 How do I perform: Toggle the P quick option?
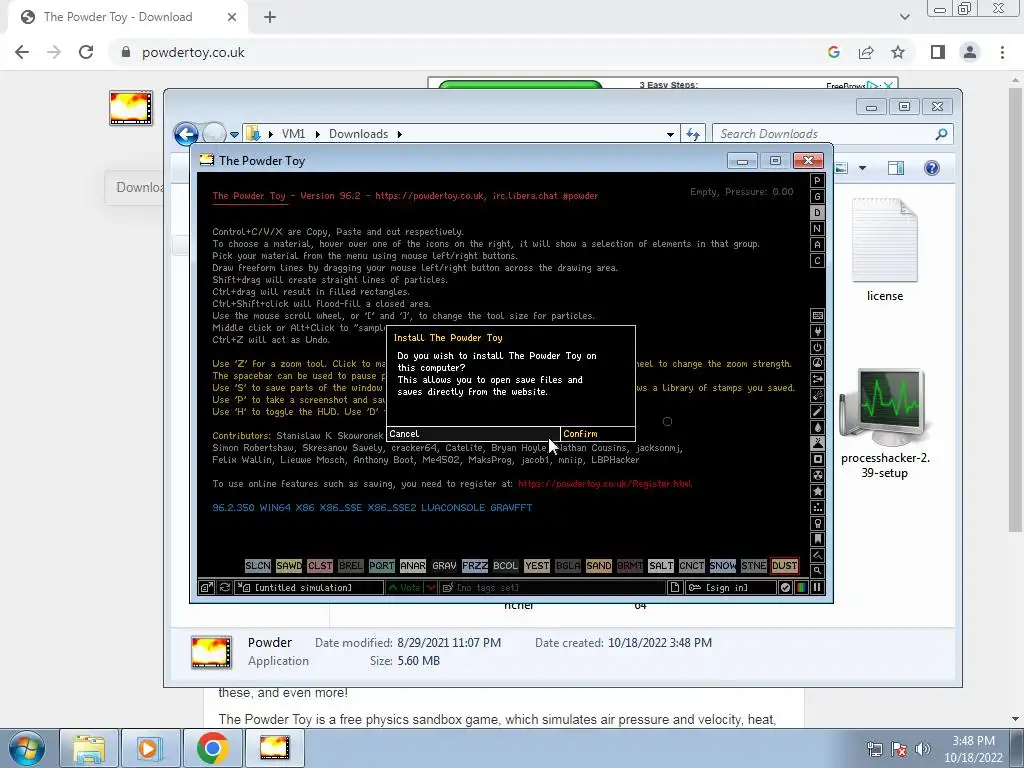pos(817,181)
